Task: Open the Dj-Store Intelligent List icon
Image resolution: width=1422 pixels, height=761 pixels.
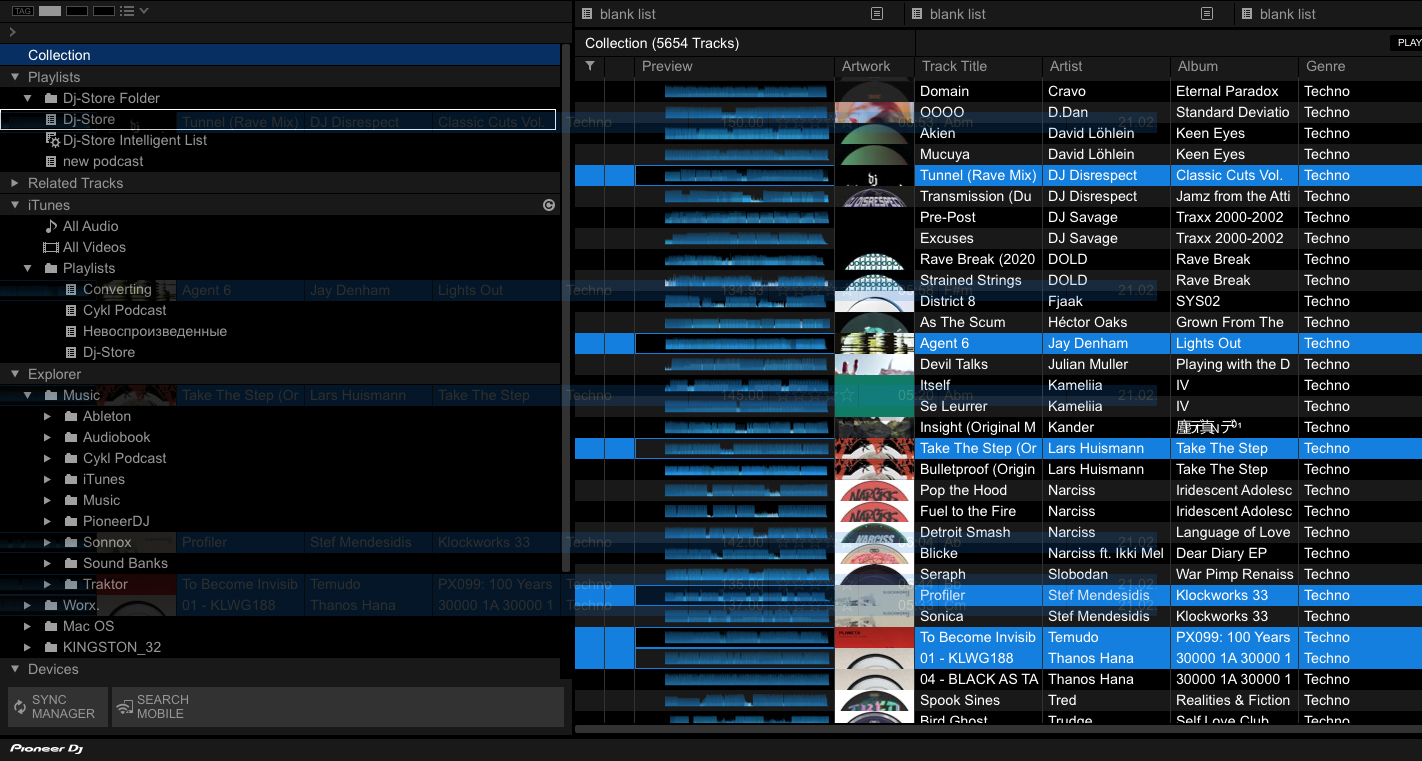Action: point(54,140)
